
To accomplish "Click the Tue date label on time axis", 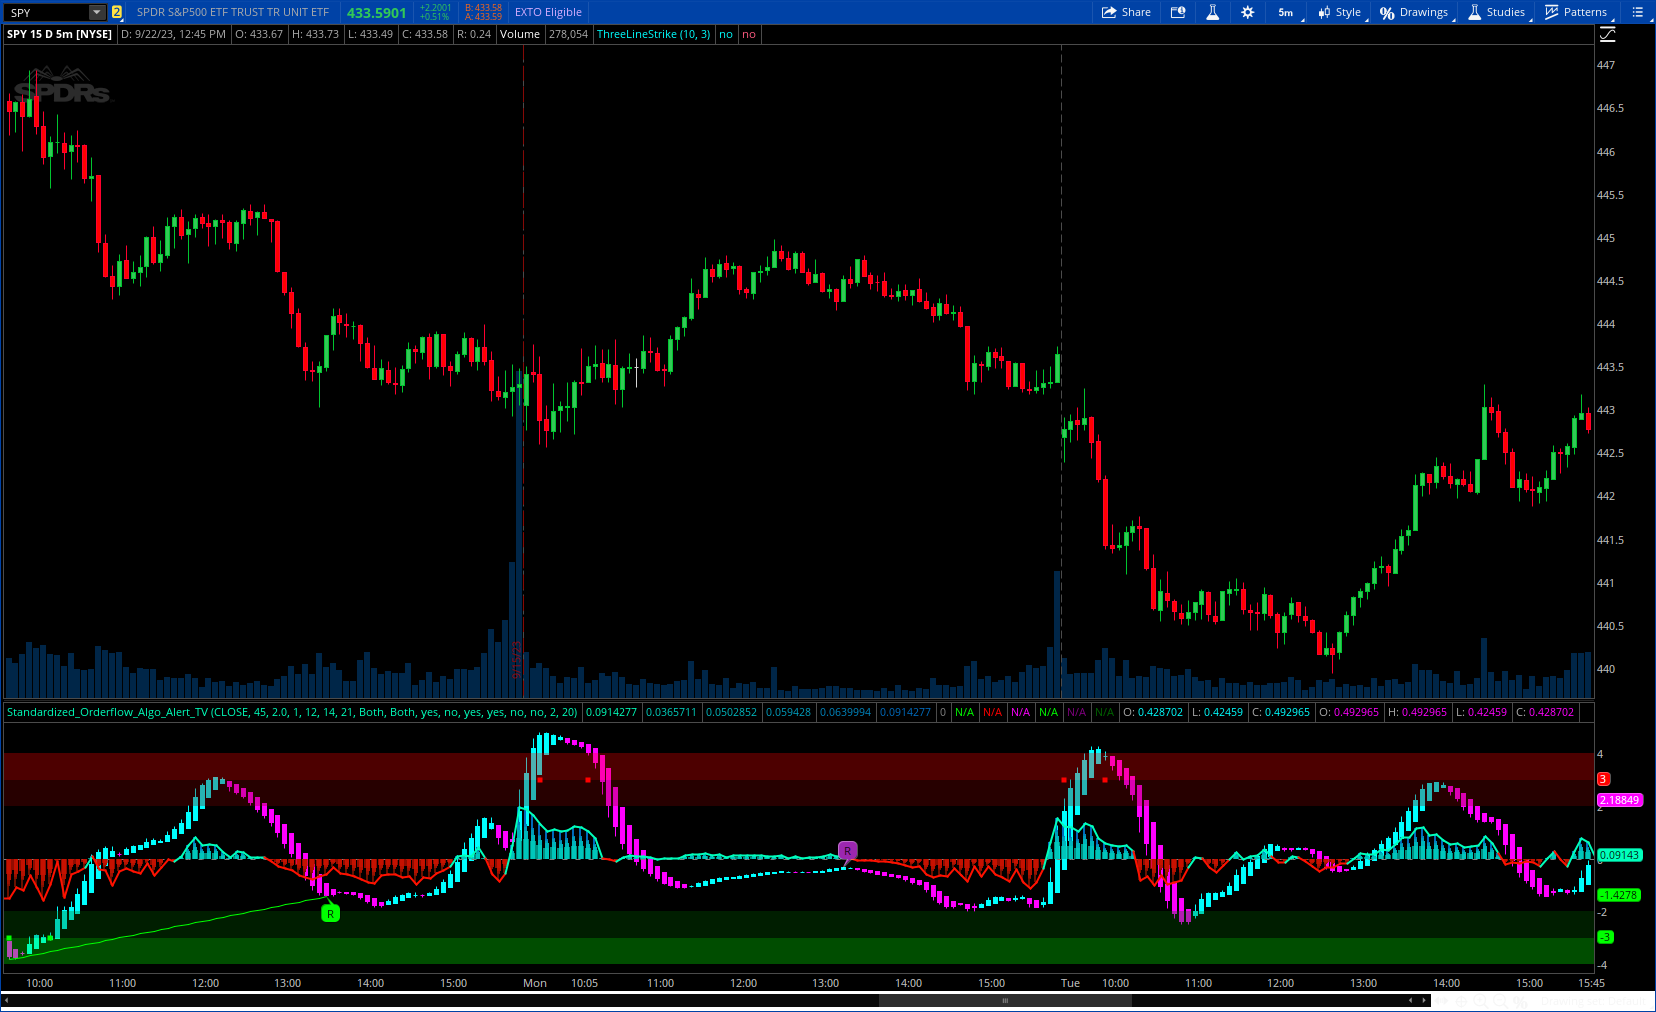I will pos(1070,983).
